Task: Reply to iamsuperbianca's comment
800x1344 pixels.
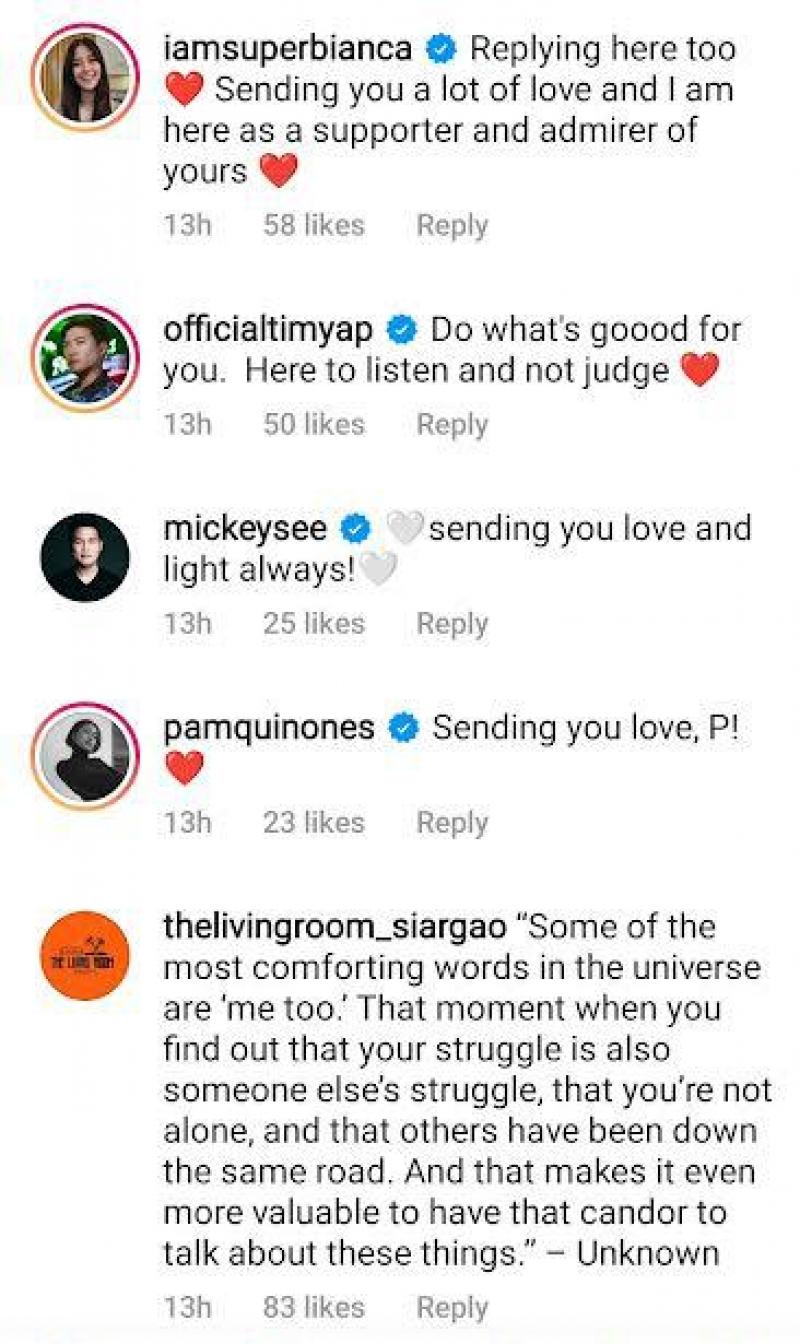Action: pyautogui.click(x=452, y=226)
